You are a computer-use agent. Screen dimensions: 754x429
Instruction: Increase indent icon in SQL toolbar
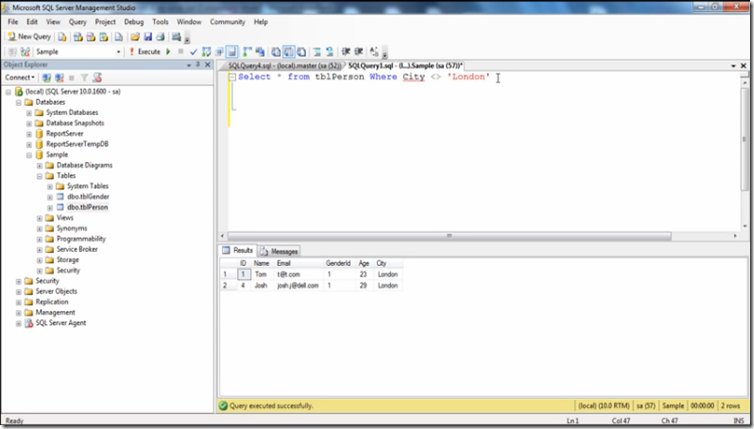[x=359, y=51]
